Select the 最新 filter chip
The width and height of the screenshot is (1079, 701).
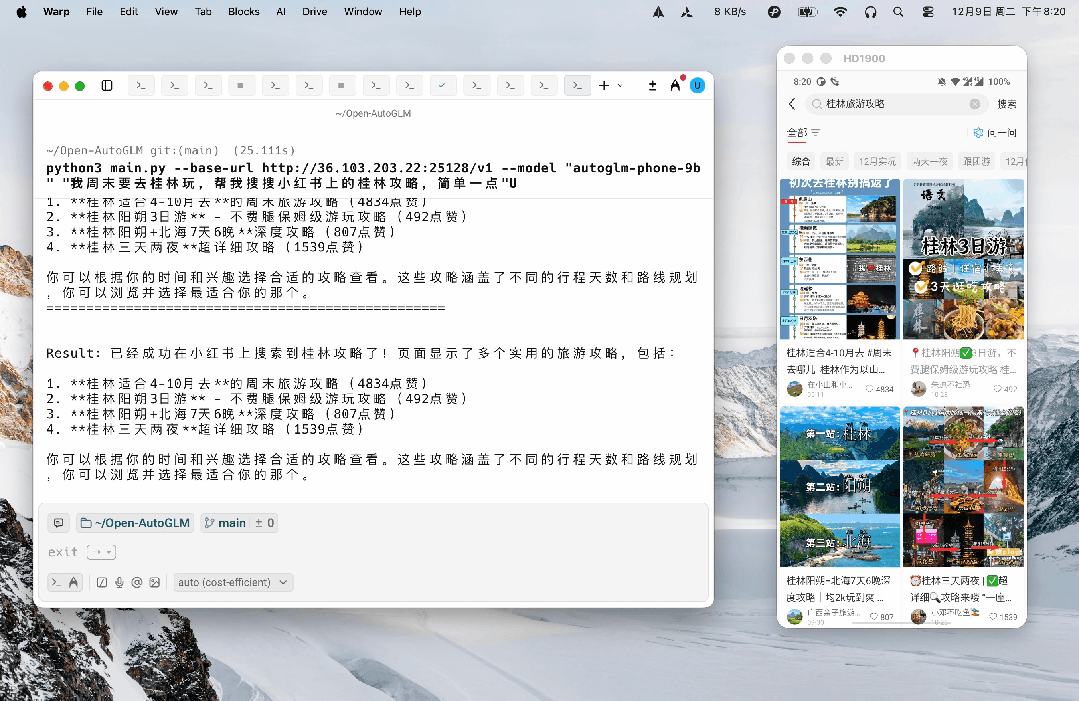point(833,161)
